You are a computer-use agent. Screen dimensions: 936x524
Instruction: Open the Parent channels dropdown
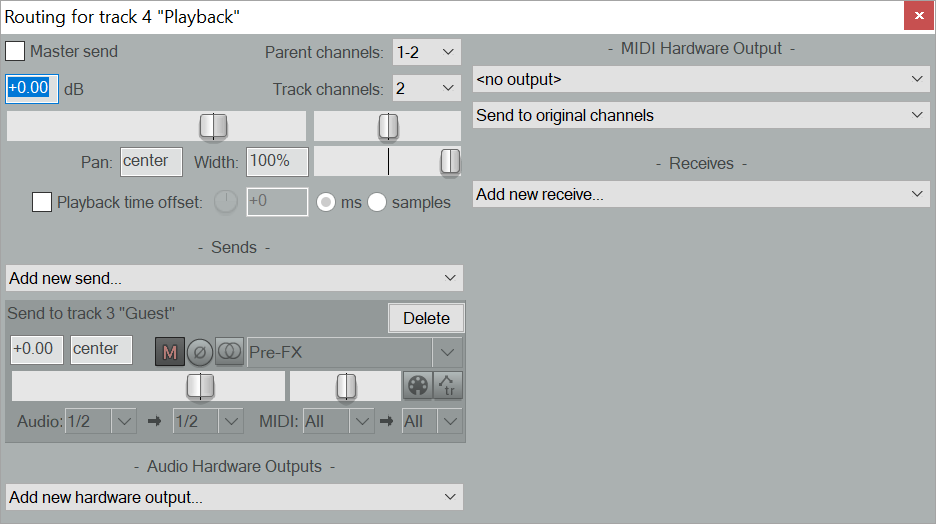pyautogui.click(x=426, y=52)
